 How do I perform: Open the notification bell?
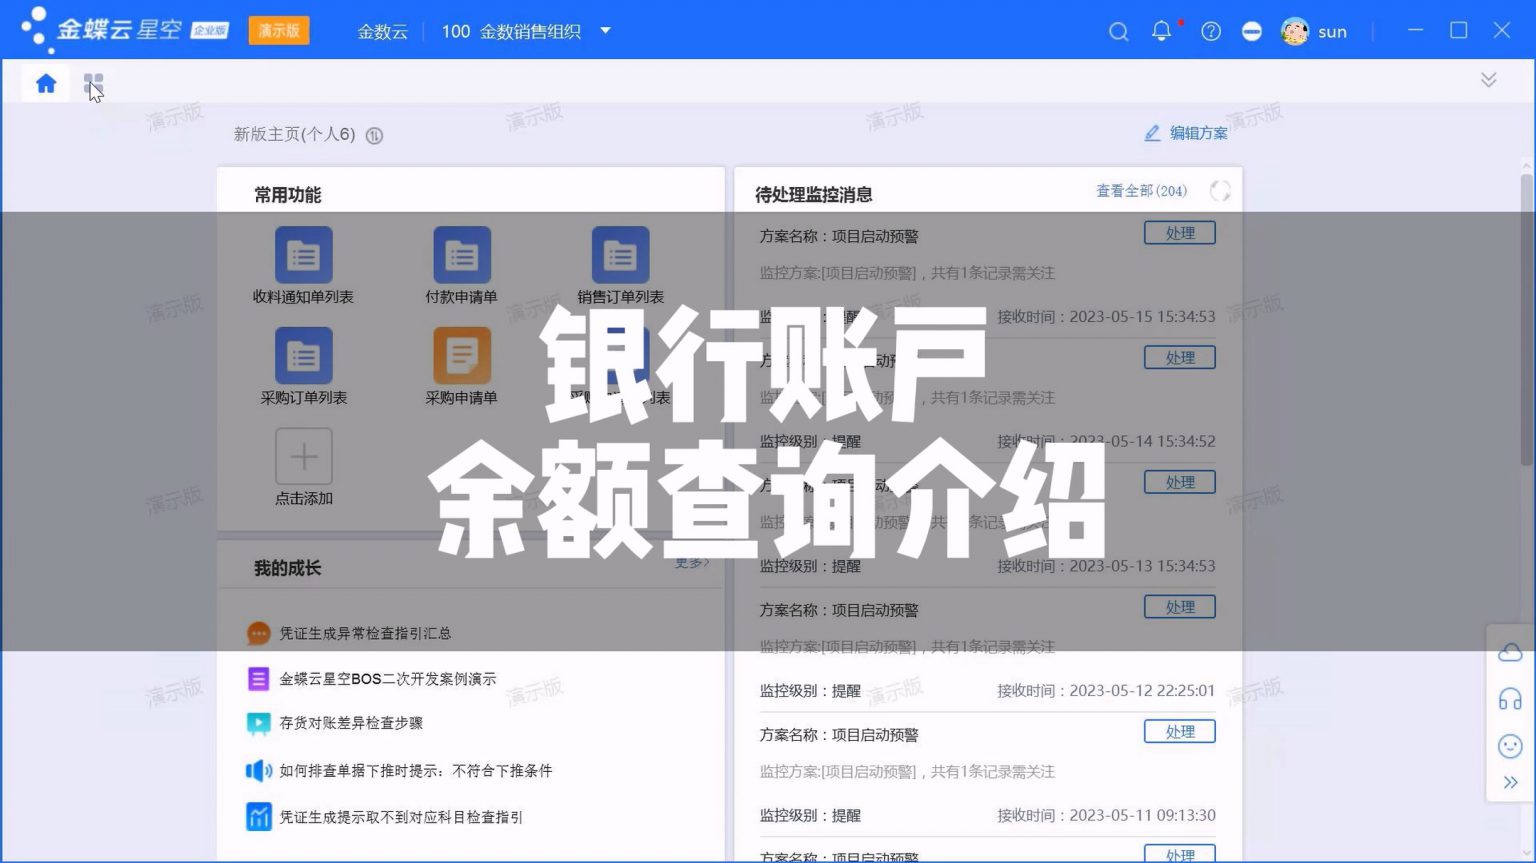pyautogui.click(x=1161, y=32)
